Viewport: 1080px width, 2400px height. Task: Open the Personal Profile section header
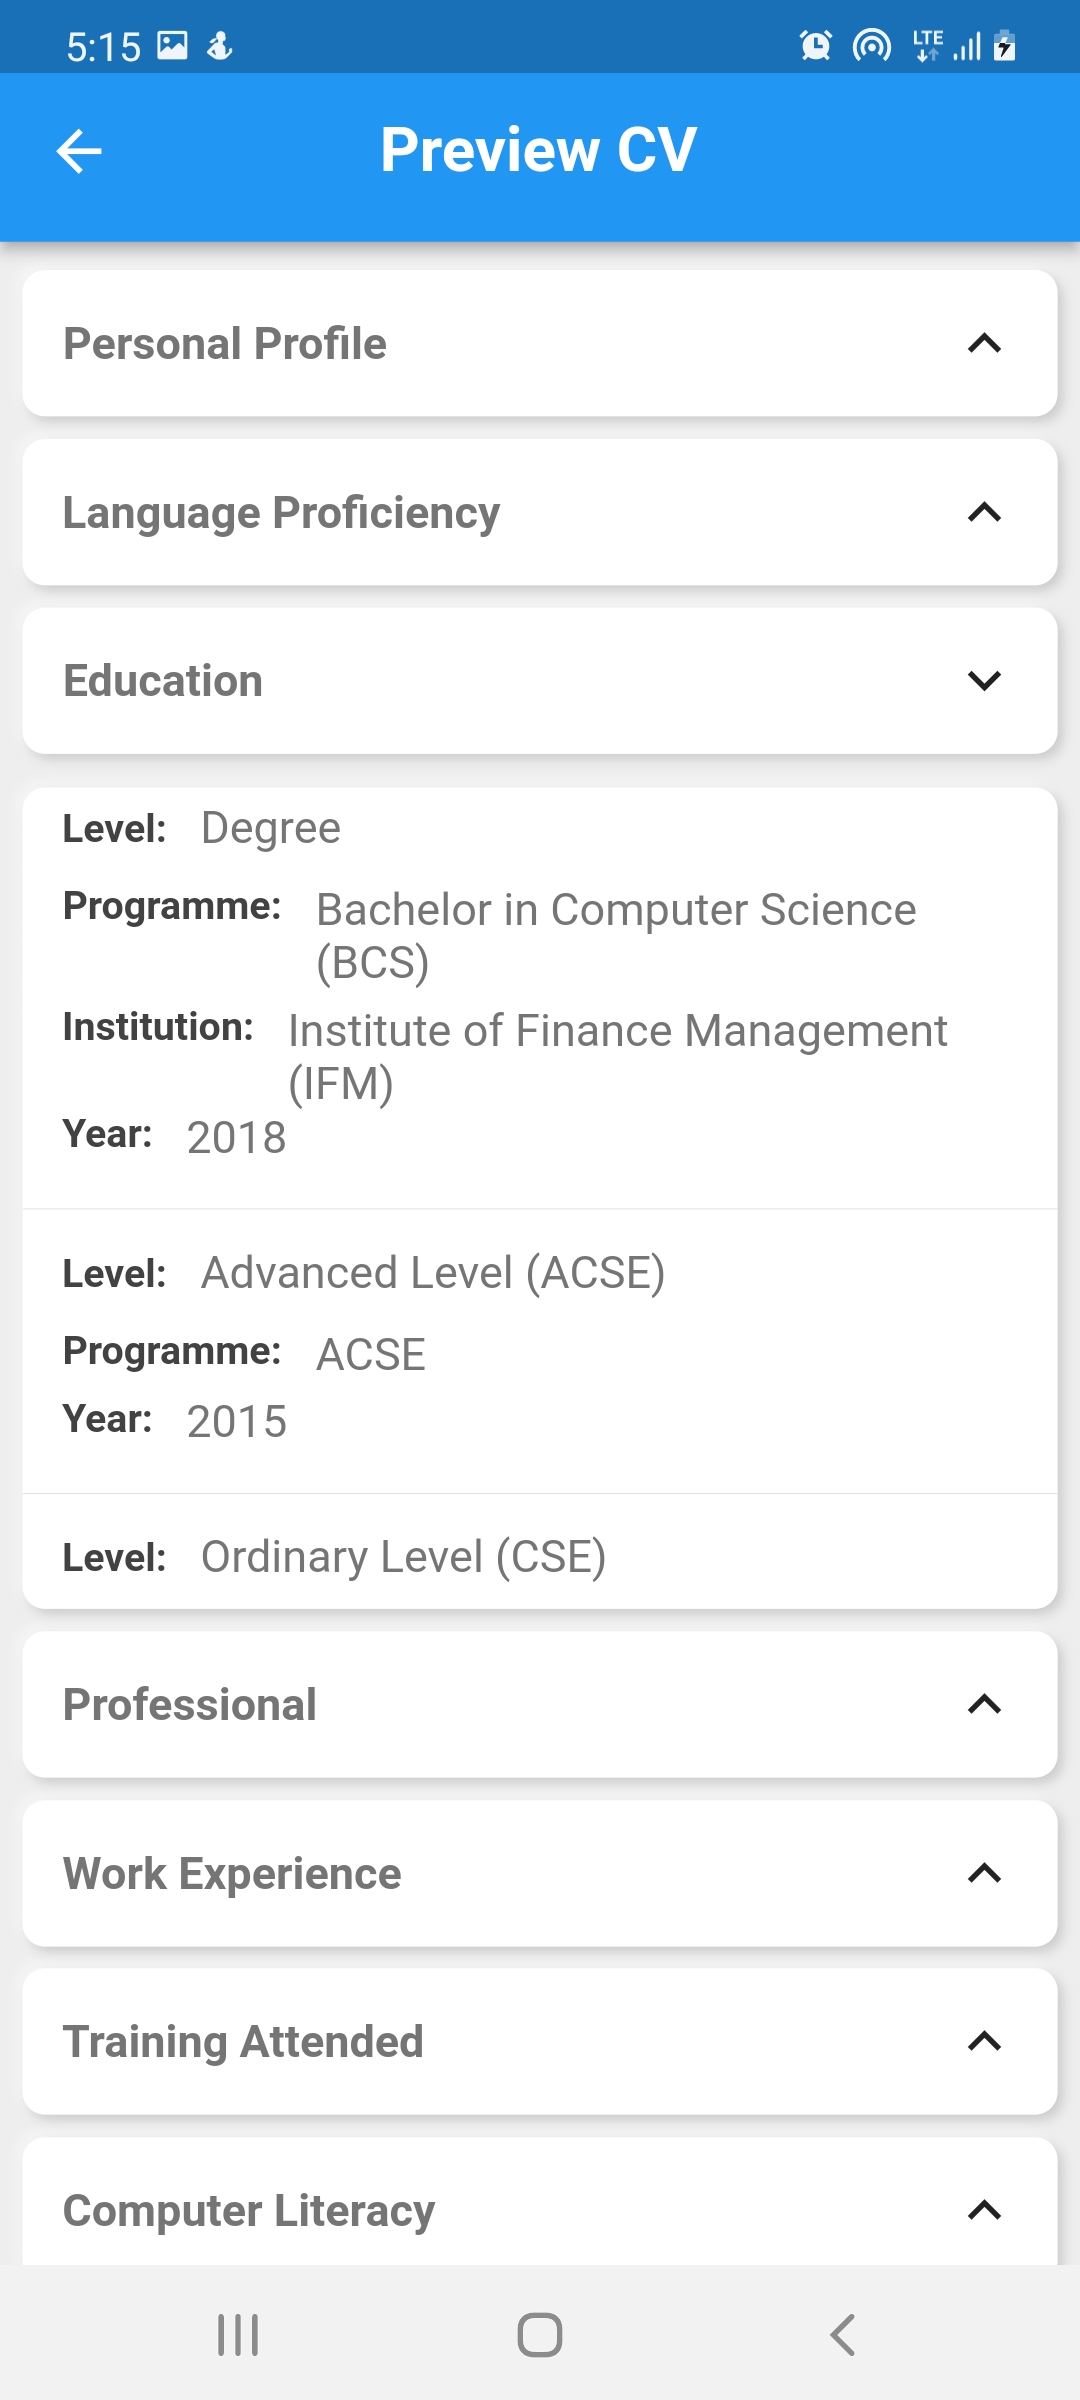click(x=540, y=344)
